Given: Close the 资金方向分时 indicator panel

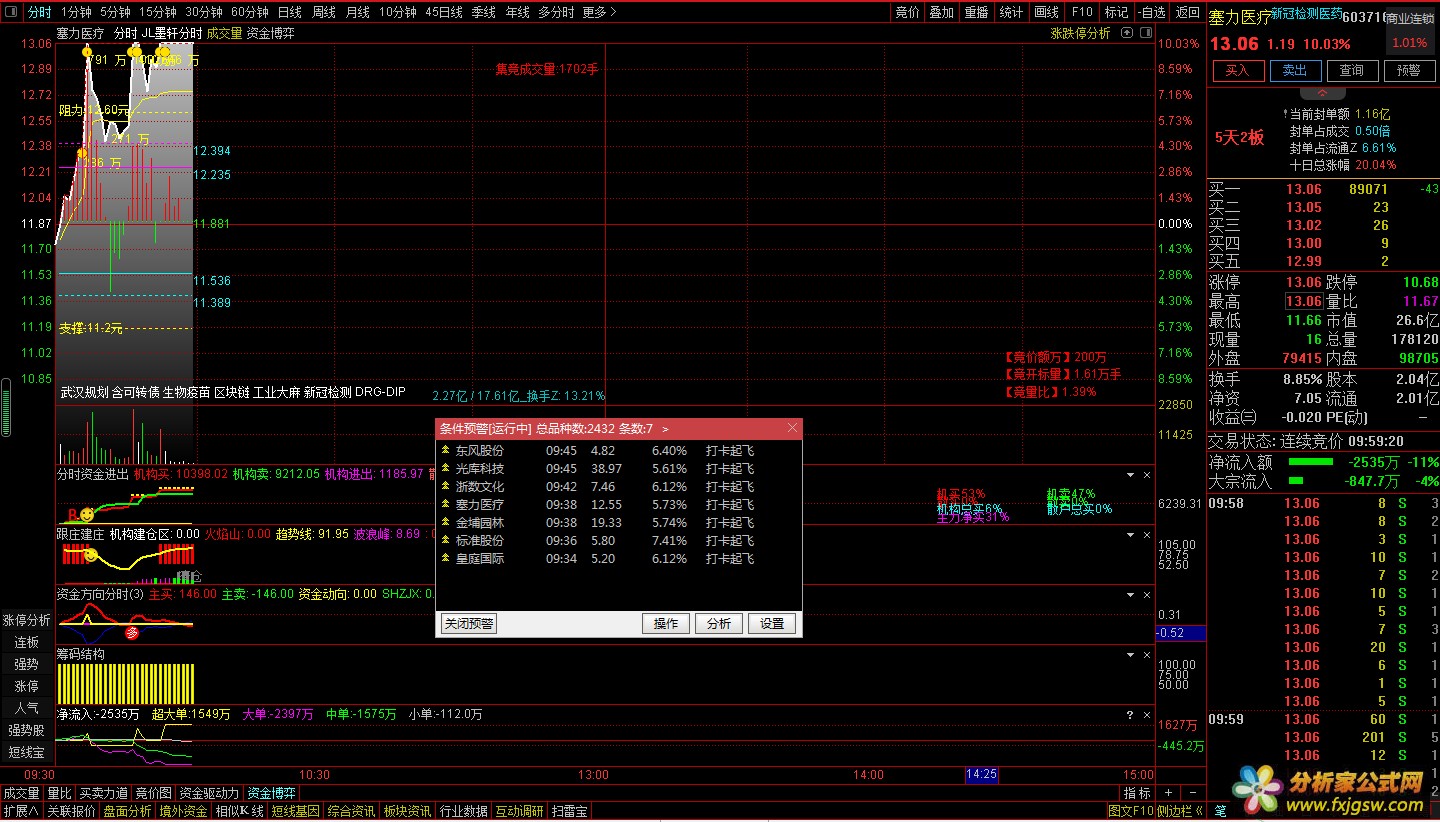Looking at the screenshot, I should (x=1147, y=595).
